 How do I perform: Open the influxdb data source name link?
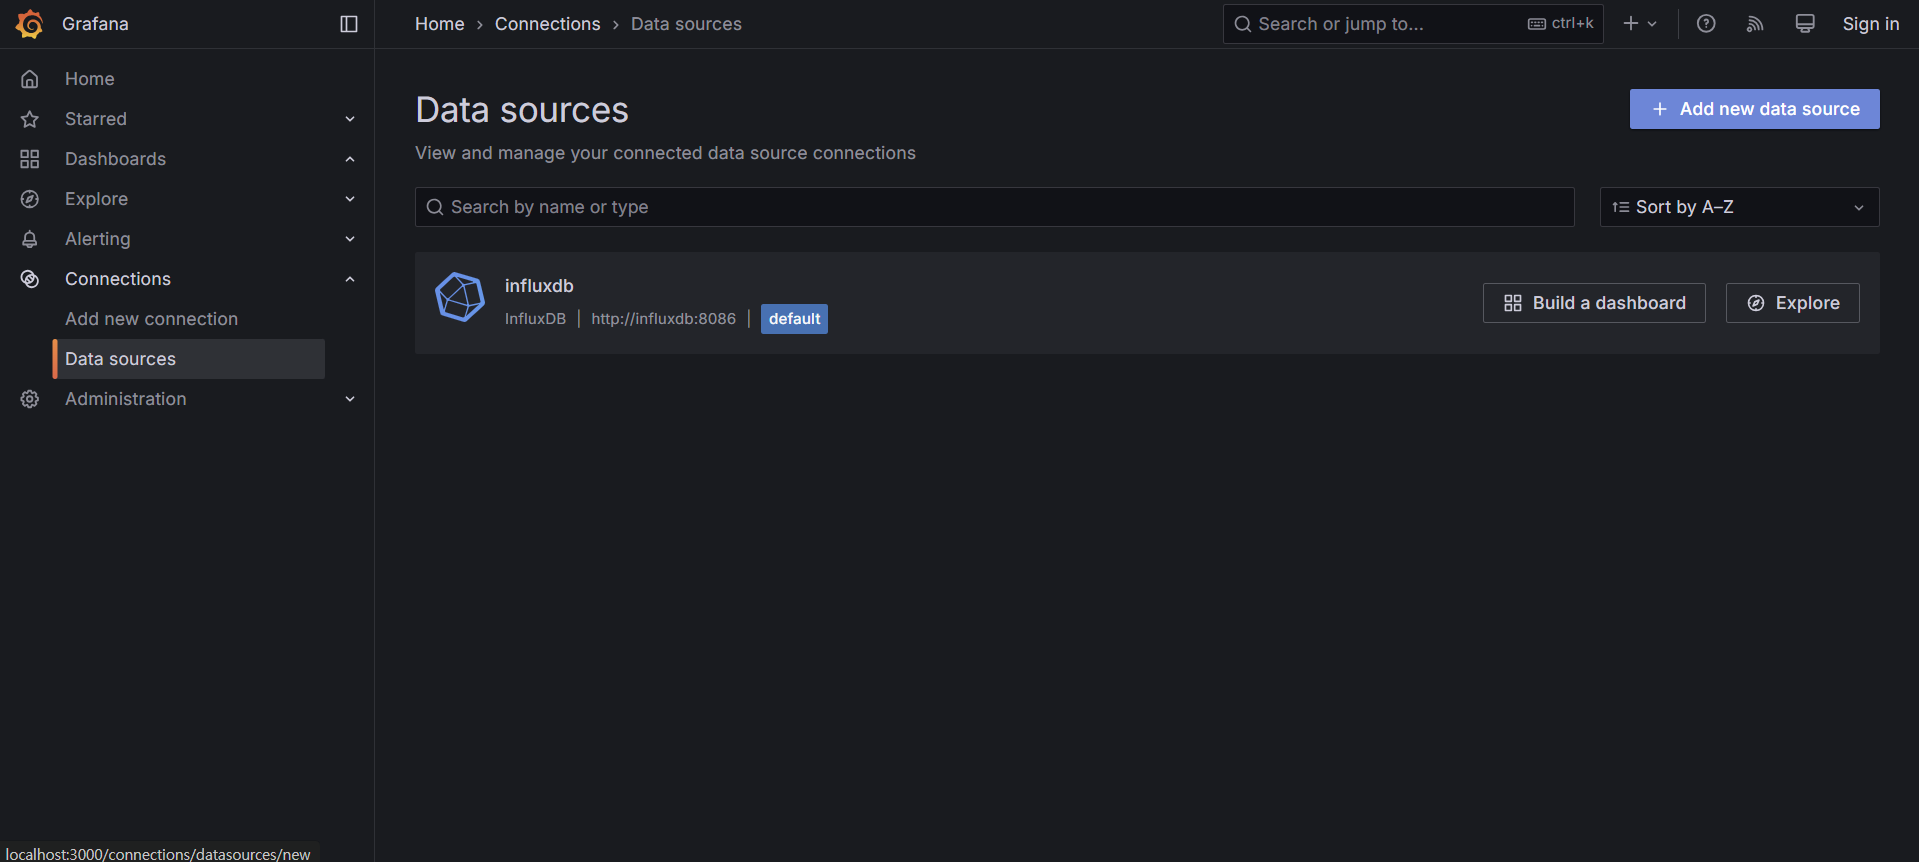click(539, 286)
